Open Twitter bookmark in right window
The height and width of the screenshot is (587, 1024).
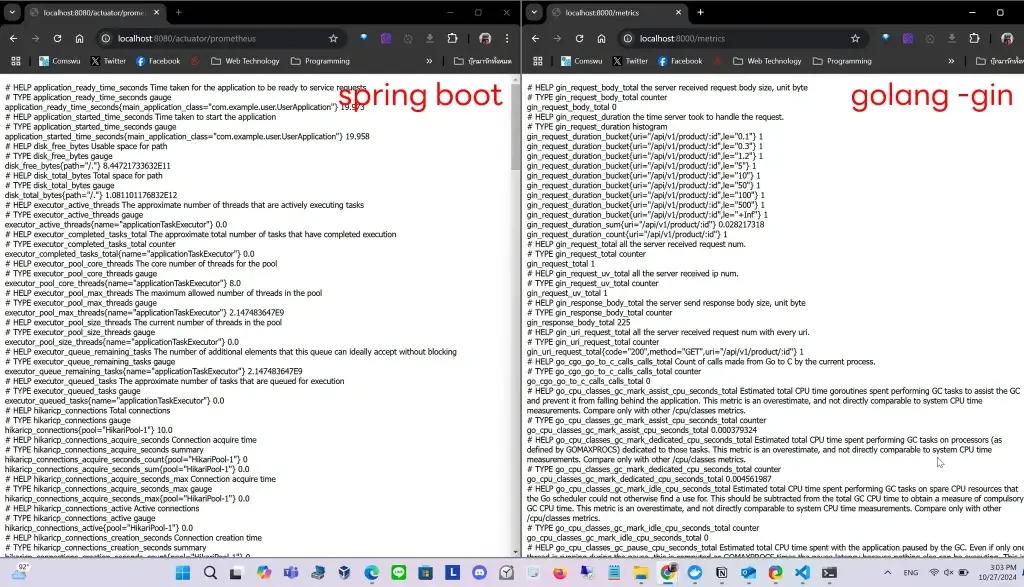point(630,61)
